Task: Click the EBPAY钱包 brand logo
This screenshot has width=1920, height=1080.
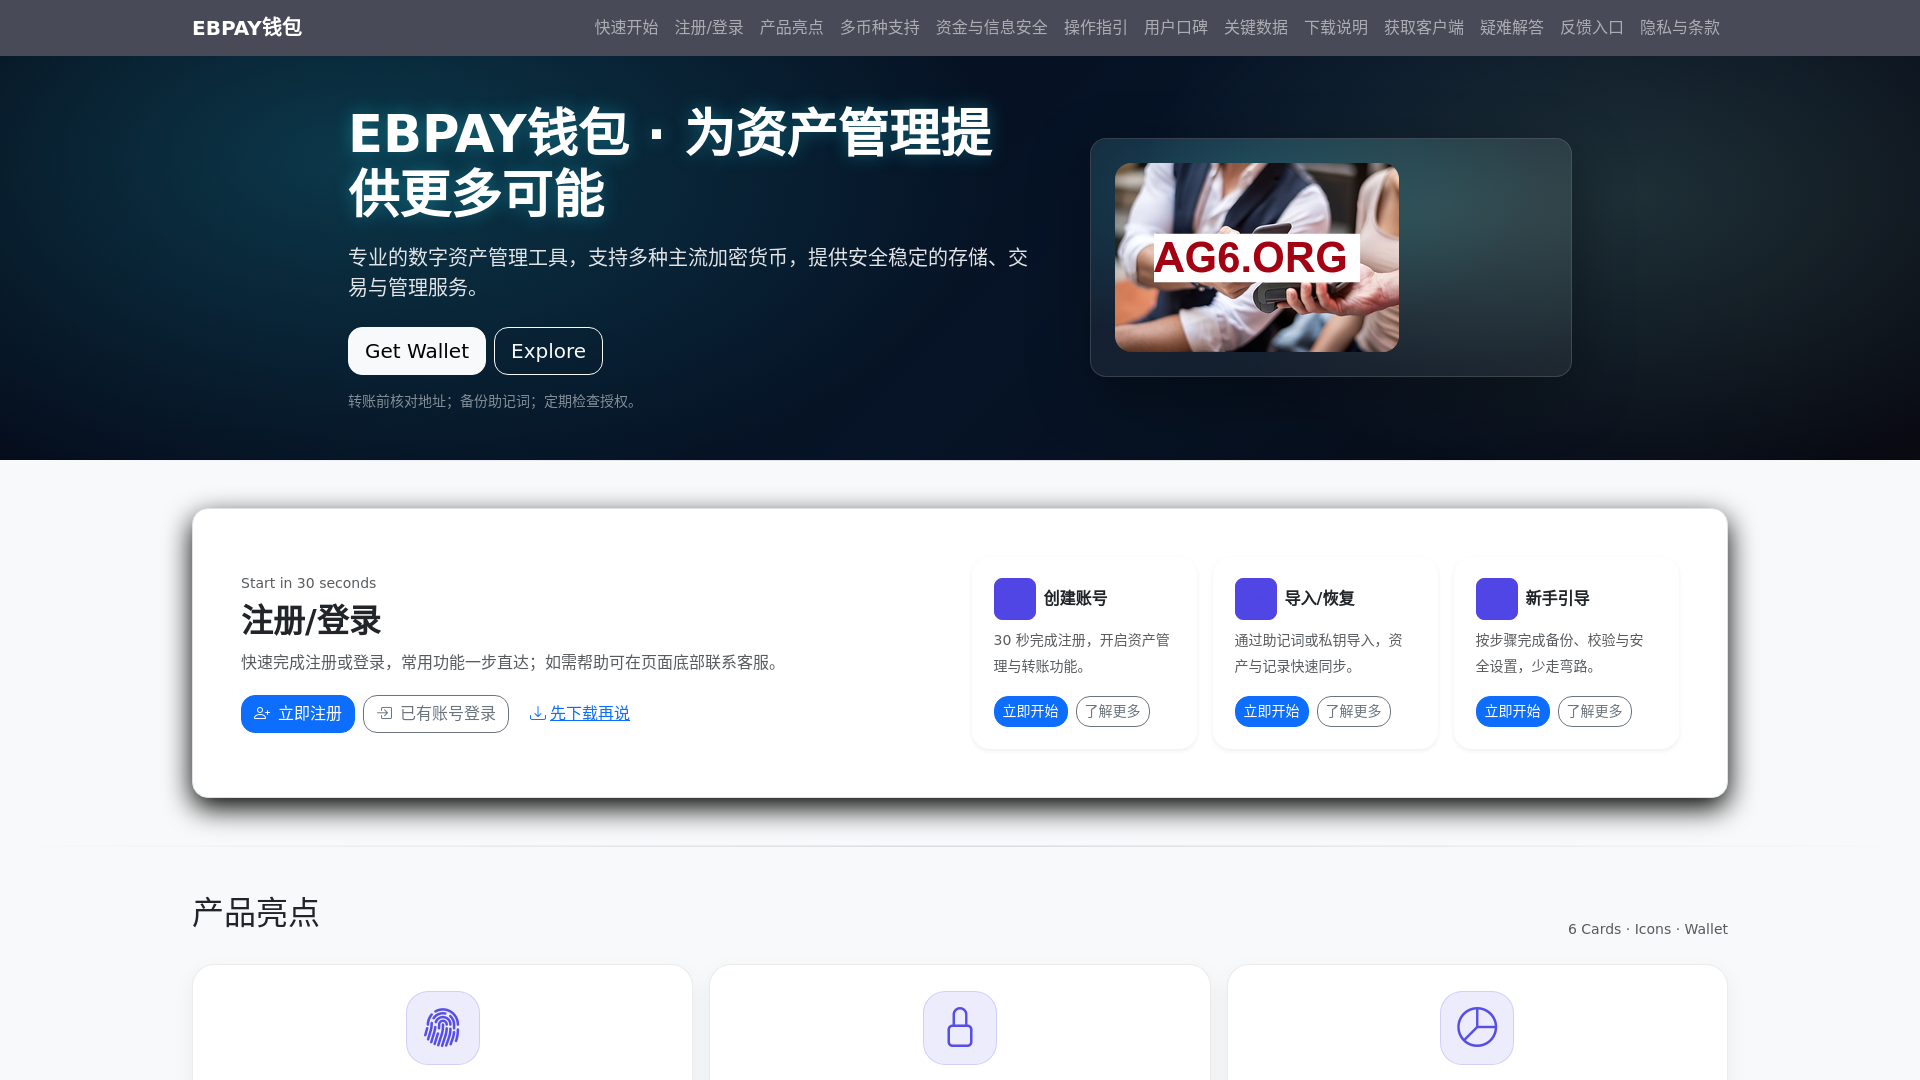Action: (247, 28)
